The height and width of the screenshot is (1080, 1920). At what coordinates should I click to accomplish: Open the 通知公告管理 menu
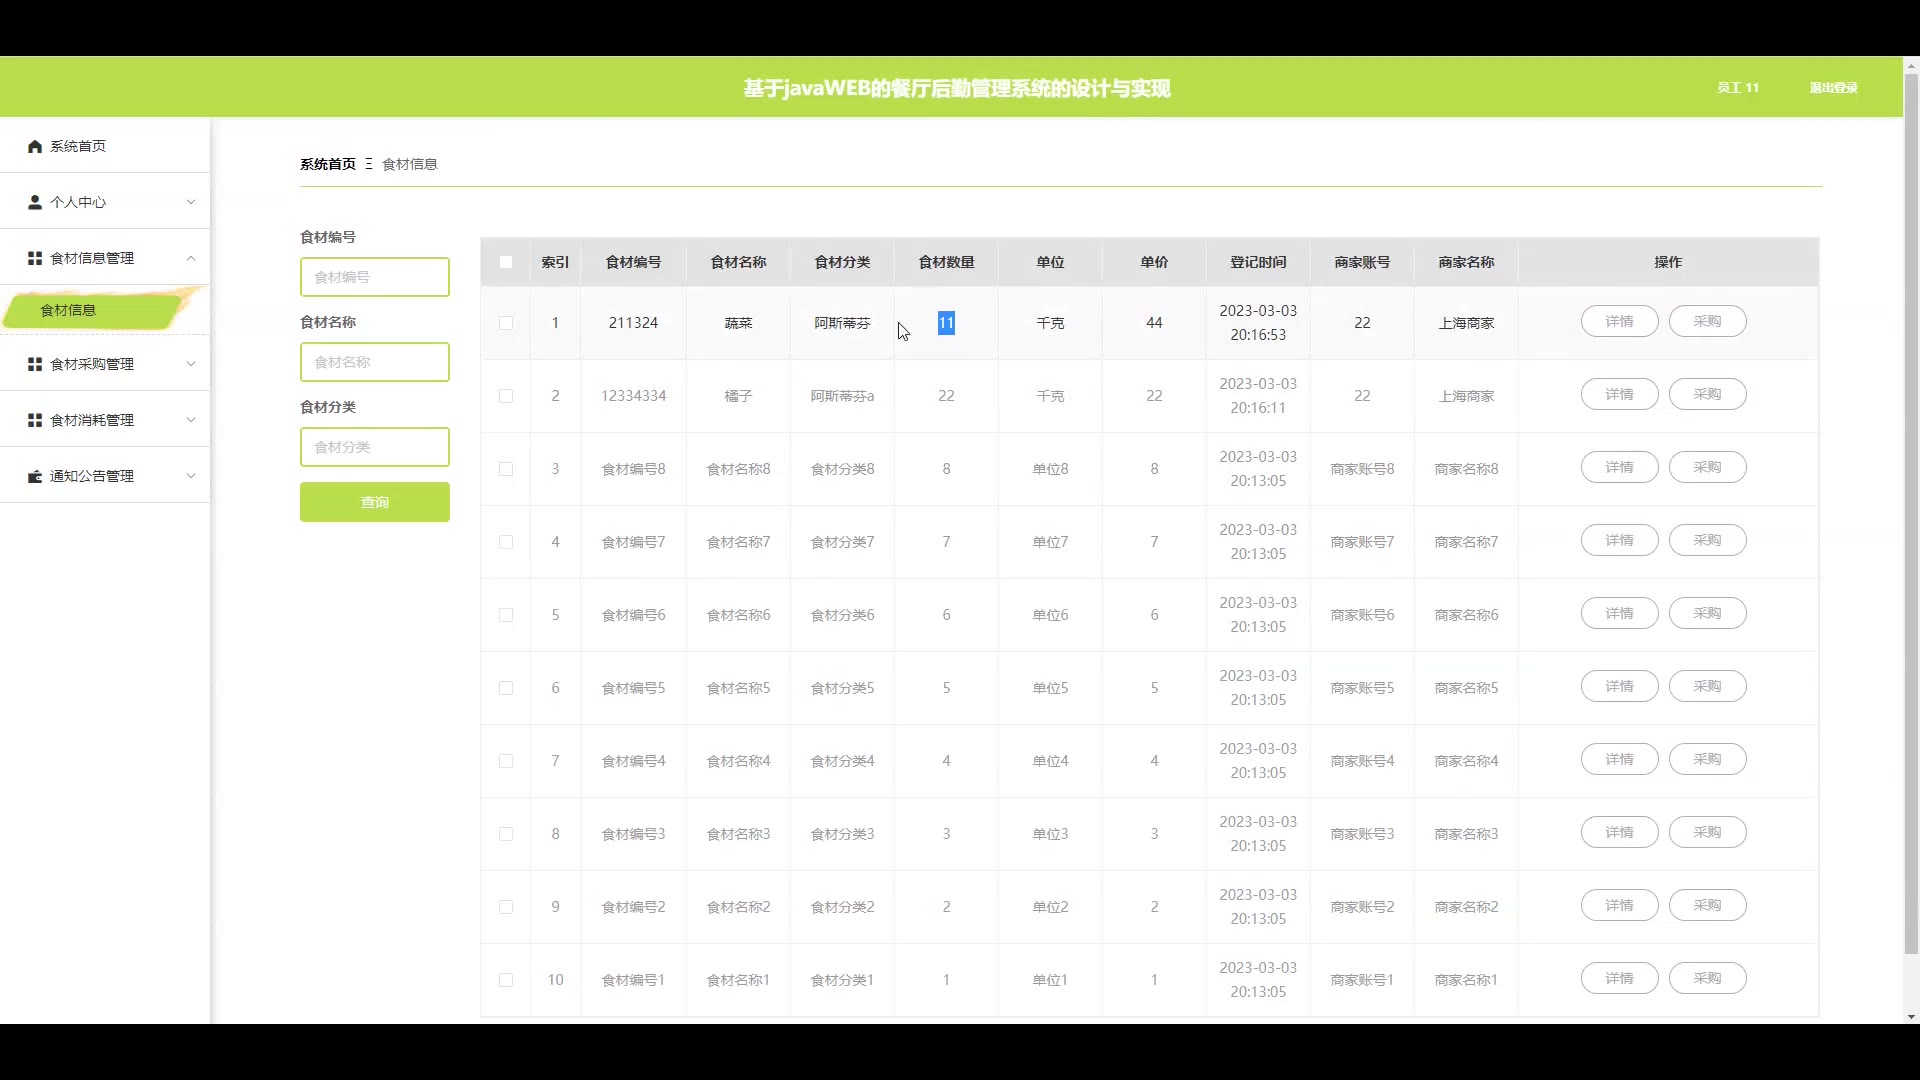point(92,476)
